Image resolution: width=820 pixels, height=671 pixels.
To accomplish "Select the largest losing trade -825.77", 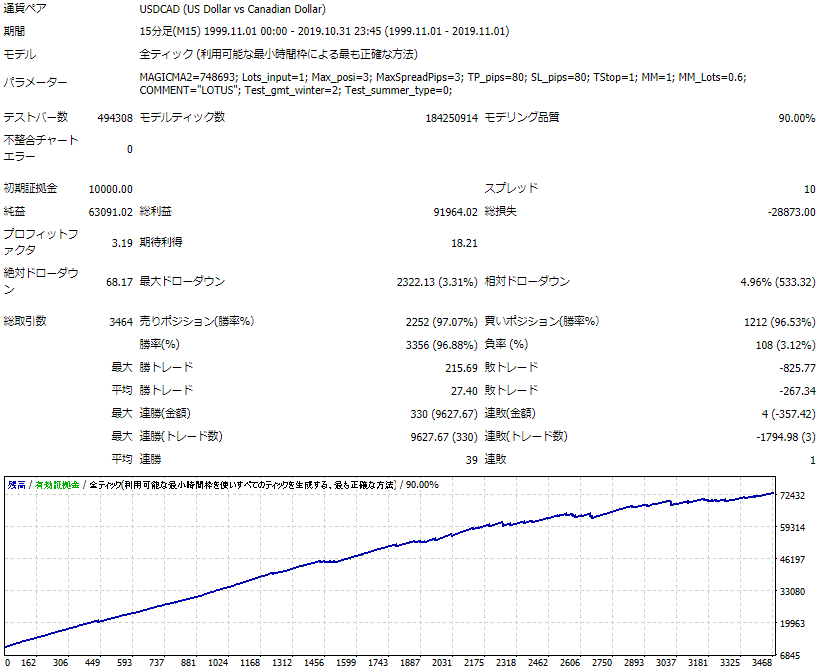I will point(797,368).
